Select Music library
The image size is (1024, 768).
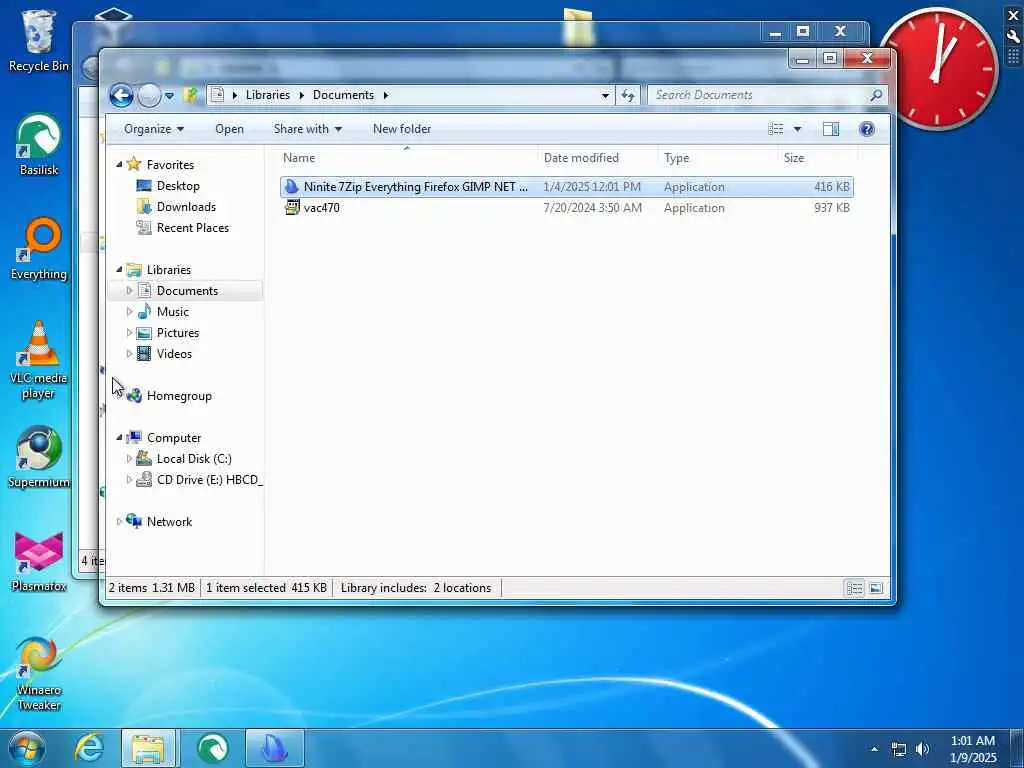(172, 312)
